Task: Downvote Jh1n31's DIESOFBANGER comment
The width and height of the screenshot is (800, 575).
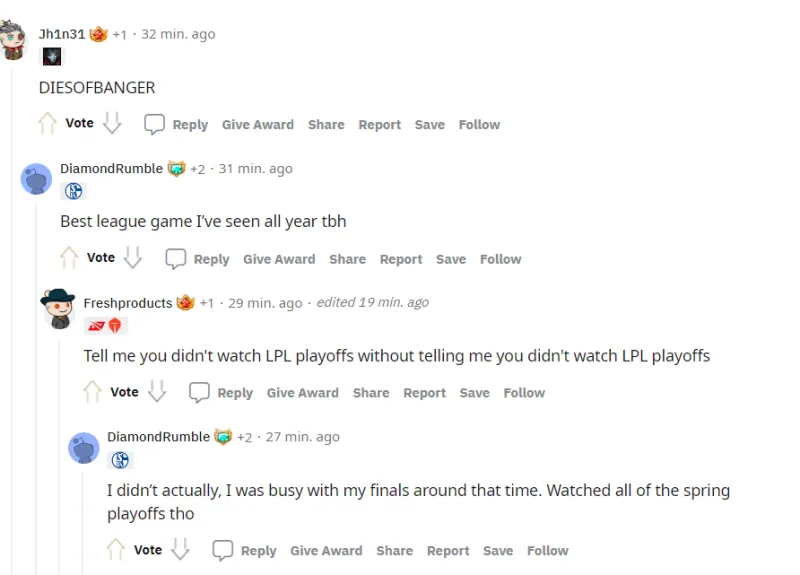Action: (112, 124)
